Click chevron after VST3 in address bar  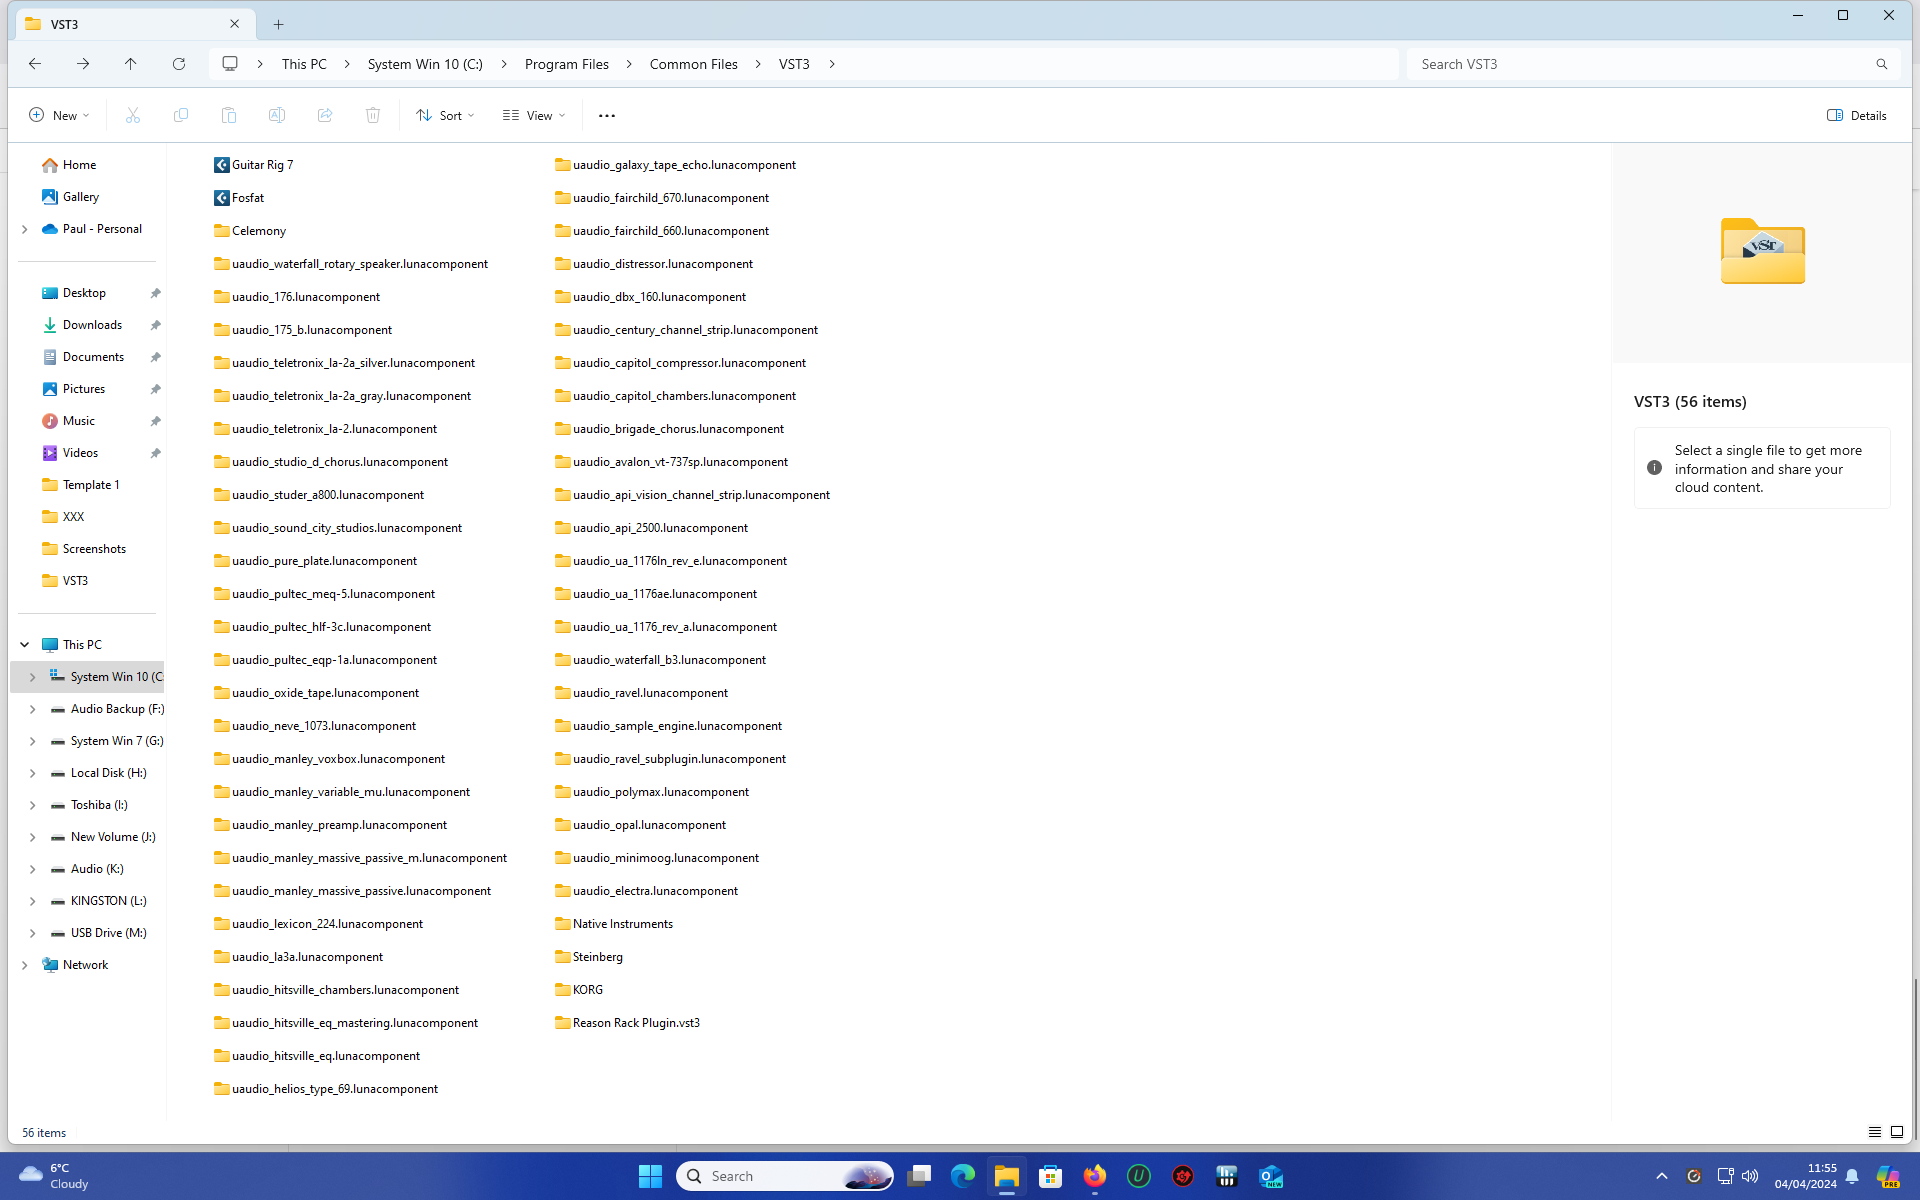(x=832, y=64)
